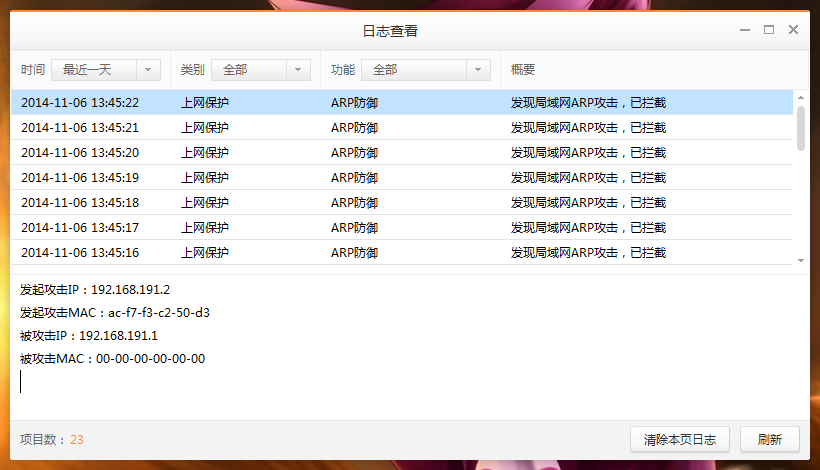Screen dimensions: 820x470
Task: Choose the log row timed 13:45:19
Action: pos(400,177)
